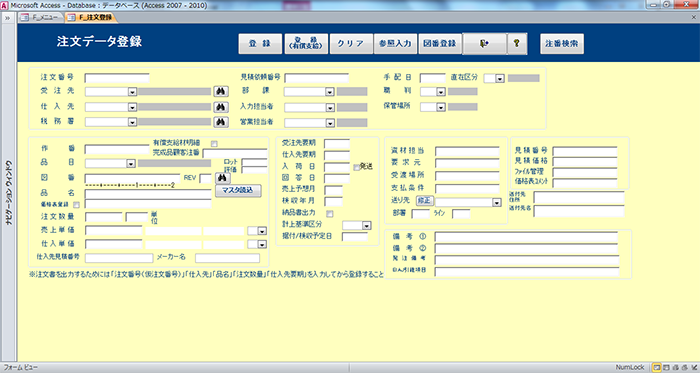Switch to the F_メニュー tab

tap(41, 17)
